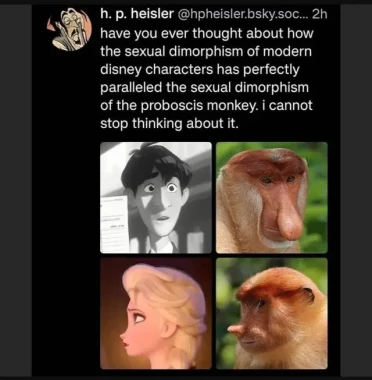Open the black-and-white animated man image
The width and height of the screenshot is (372, 380).
(156, 198)
